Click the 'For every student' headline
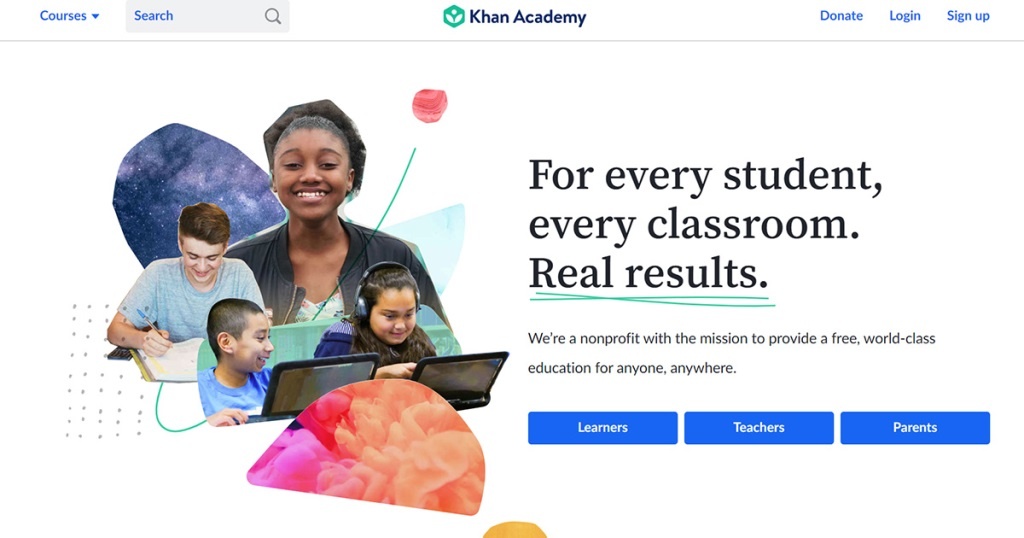The height and width of the screenshot is (538, 1024). coord(705,176)
